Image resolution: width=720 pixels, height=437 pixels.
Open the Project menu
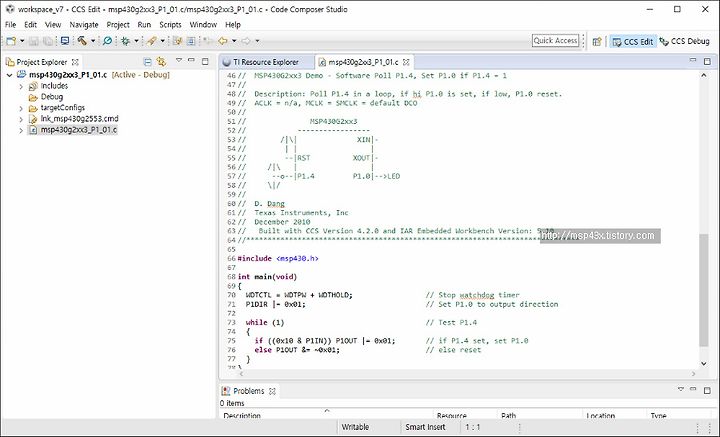[118, 25]
